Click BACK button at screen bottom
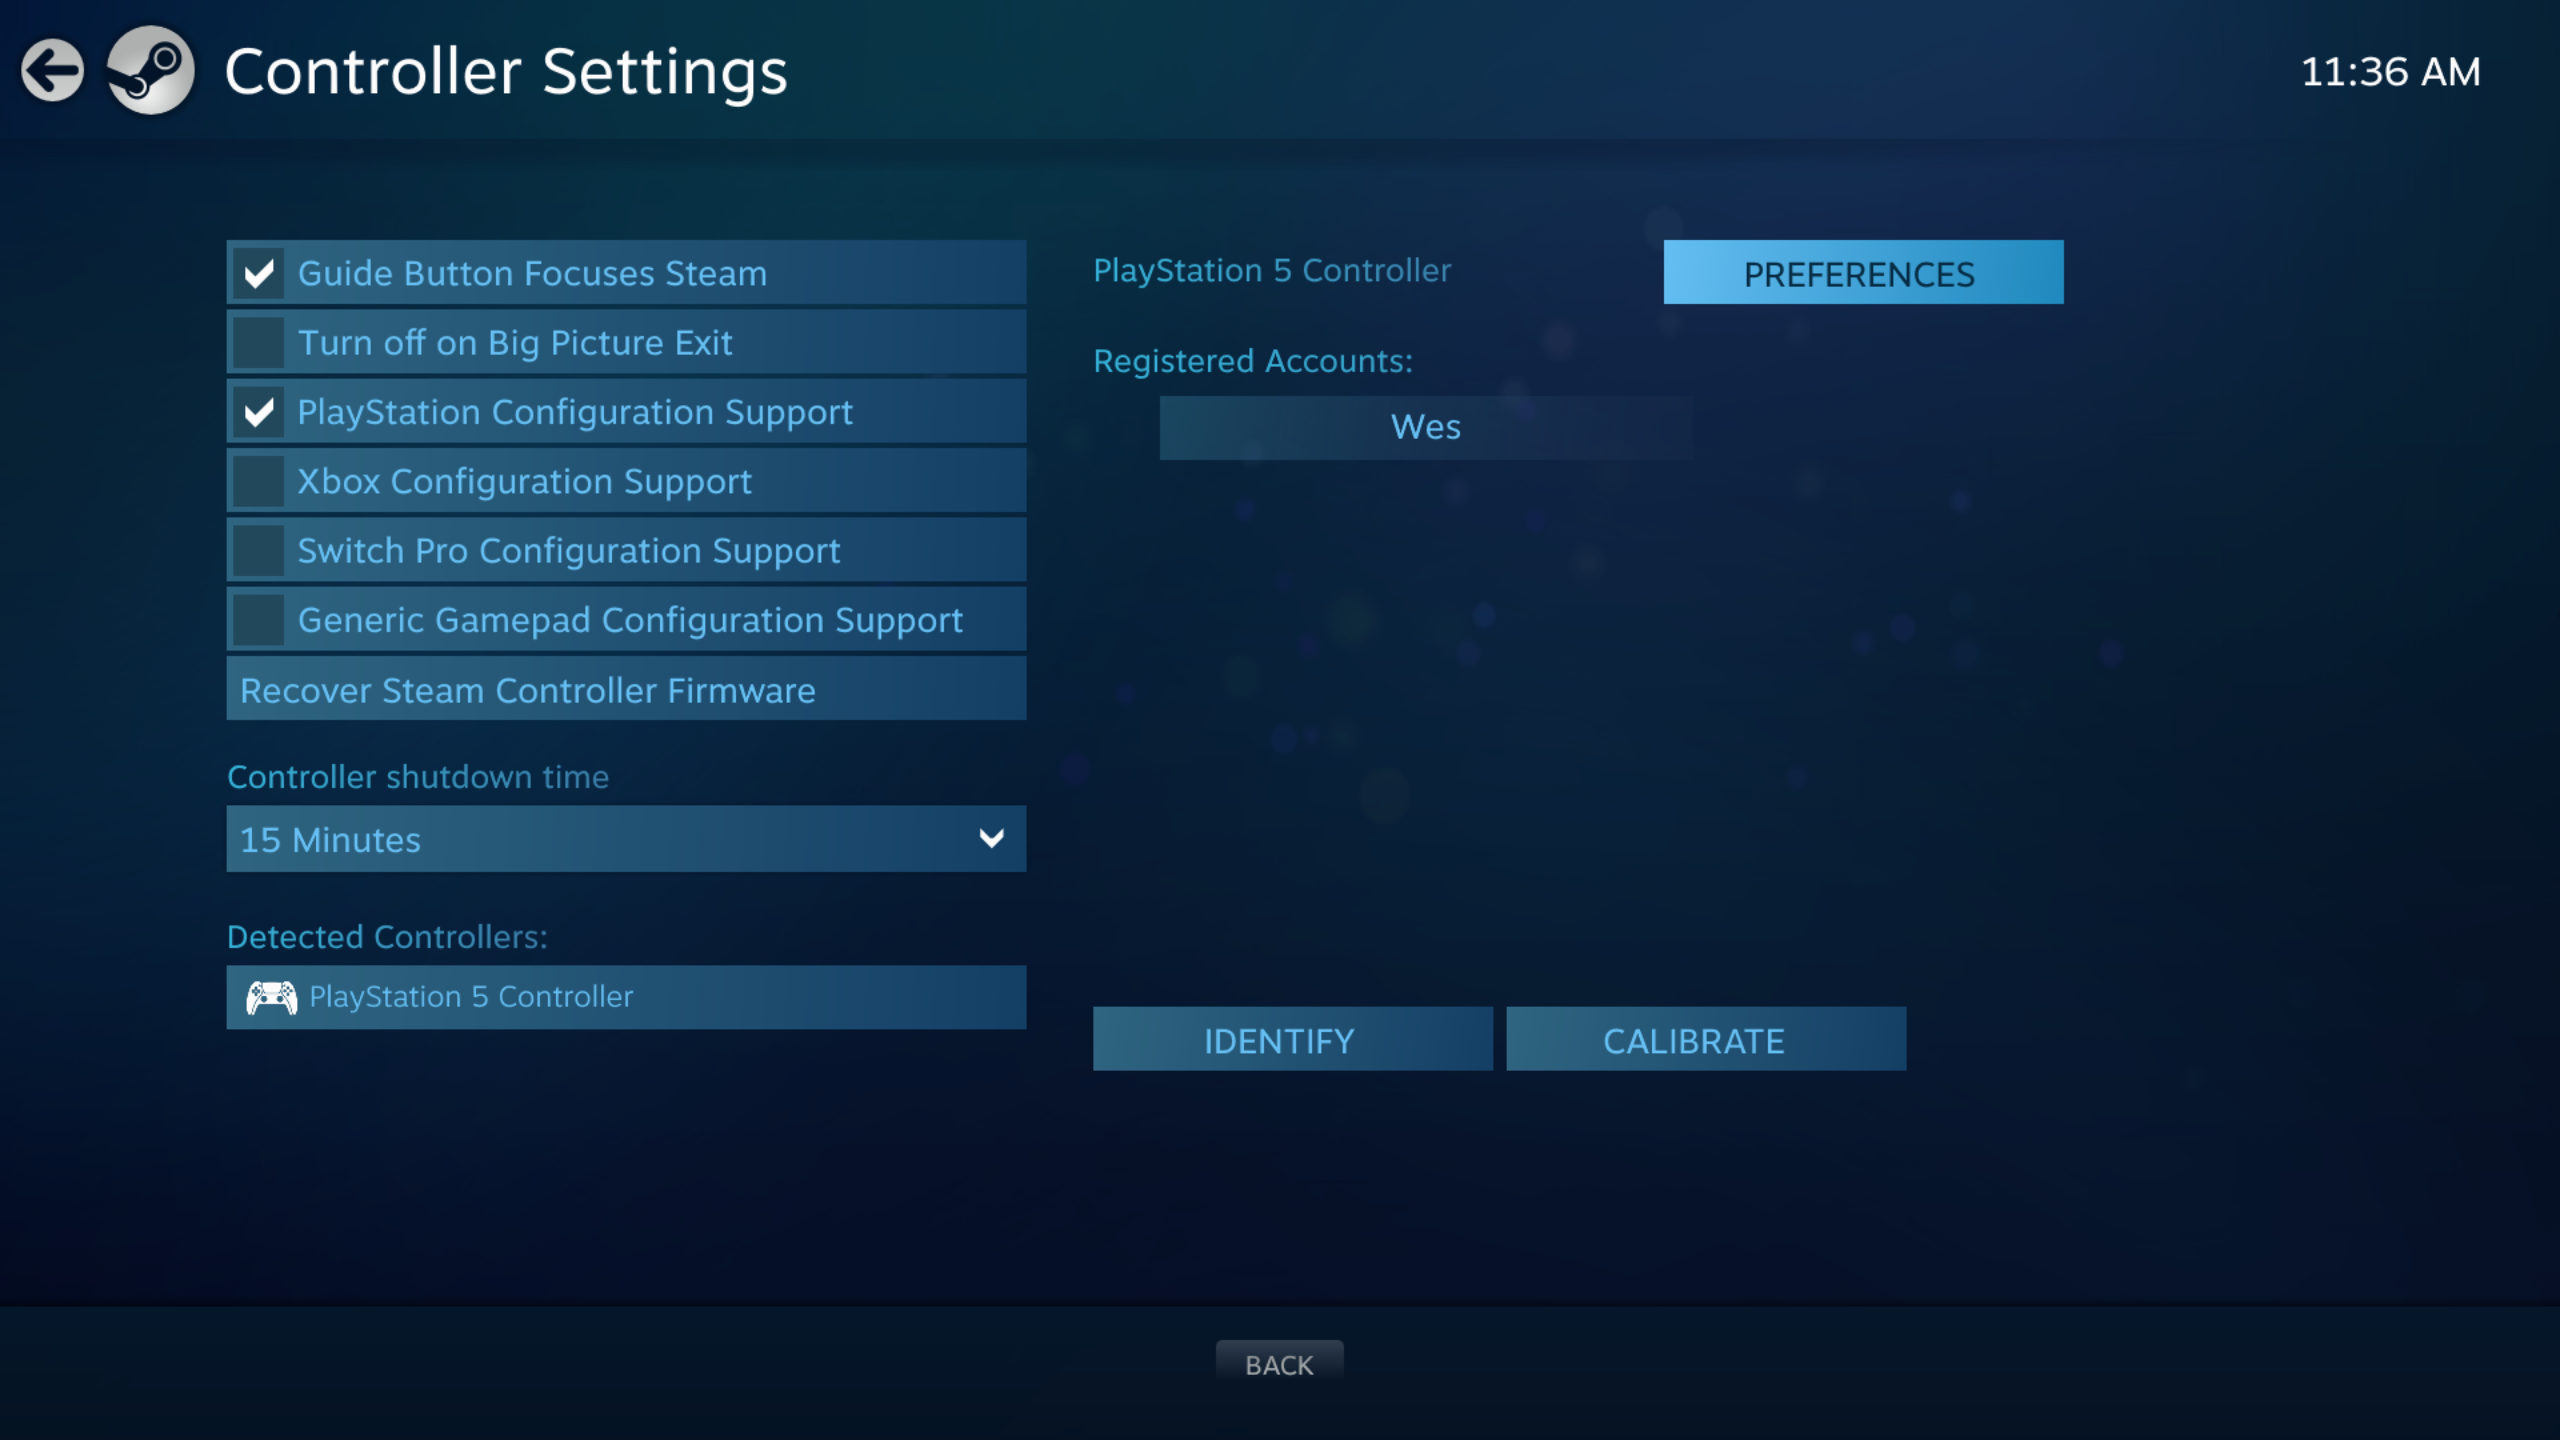Viewport: 2560px width, 1440px height. [x=1278, y=1363]
